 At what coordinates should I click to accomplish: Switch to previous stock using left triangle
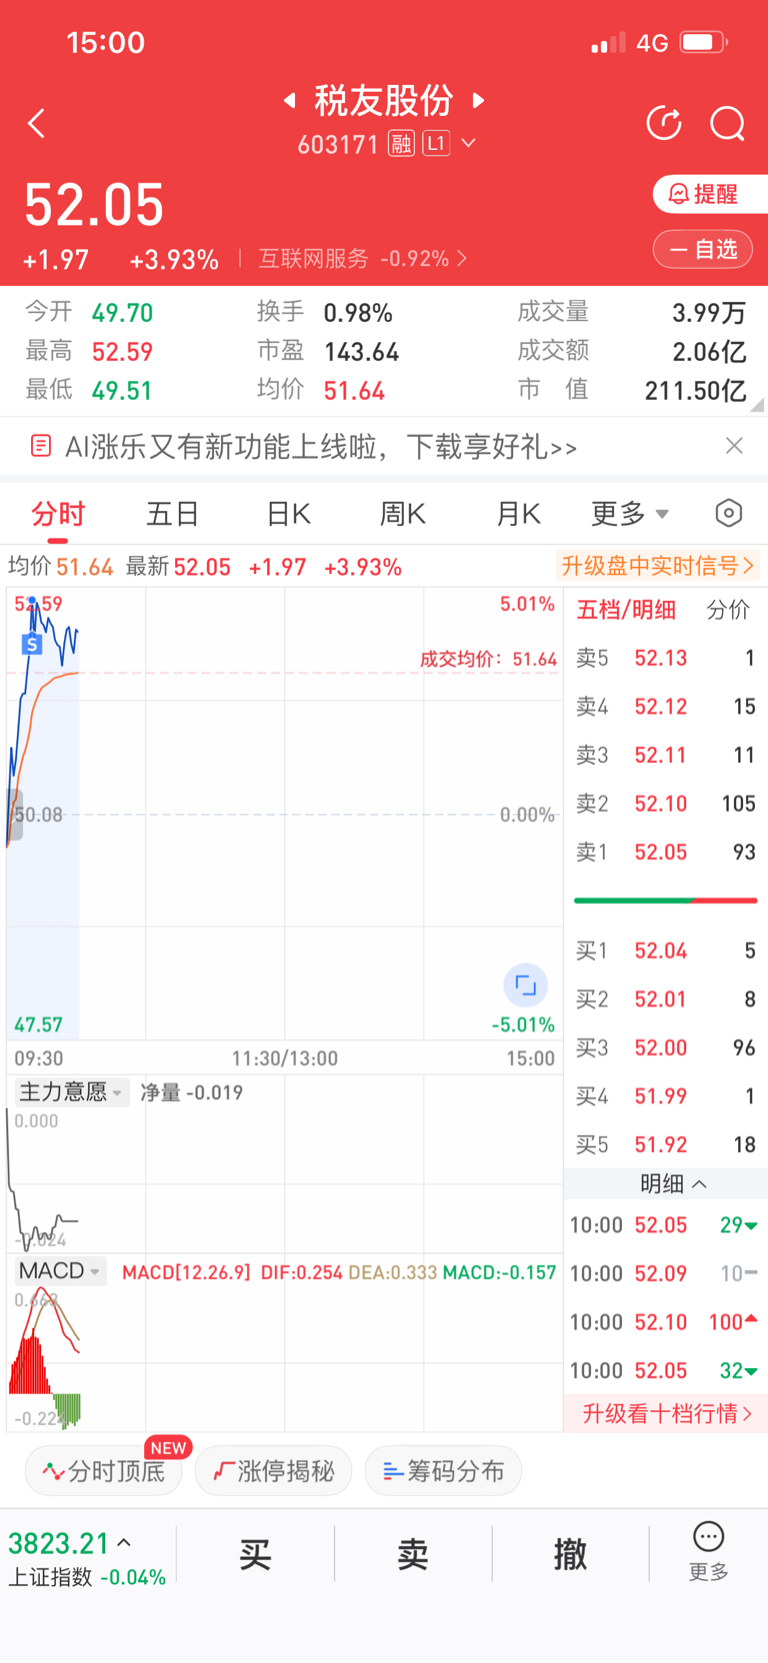click(x=290, y=100)
